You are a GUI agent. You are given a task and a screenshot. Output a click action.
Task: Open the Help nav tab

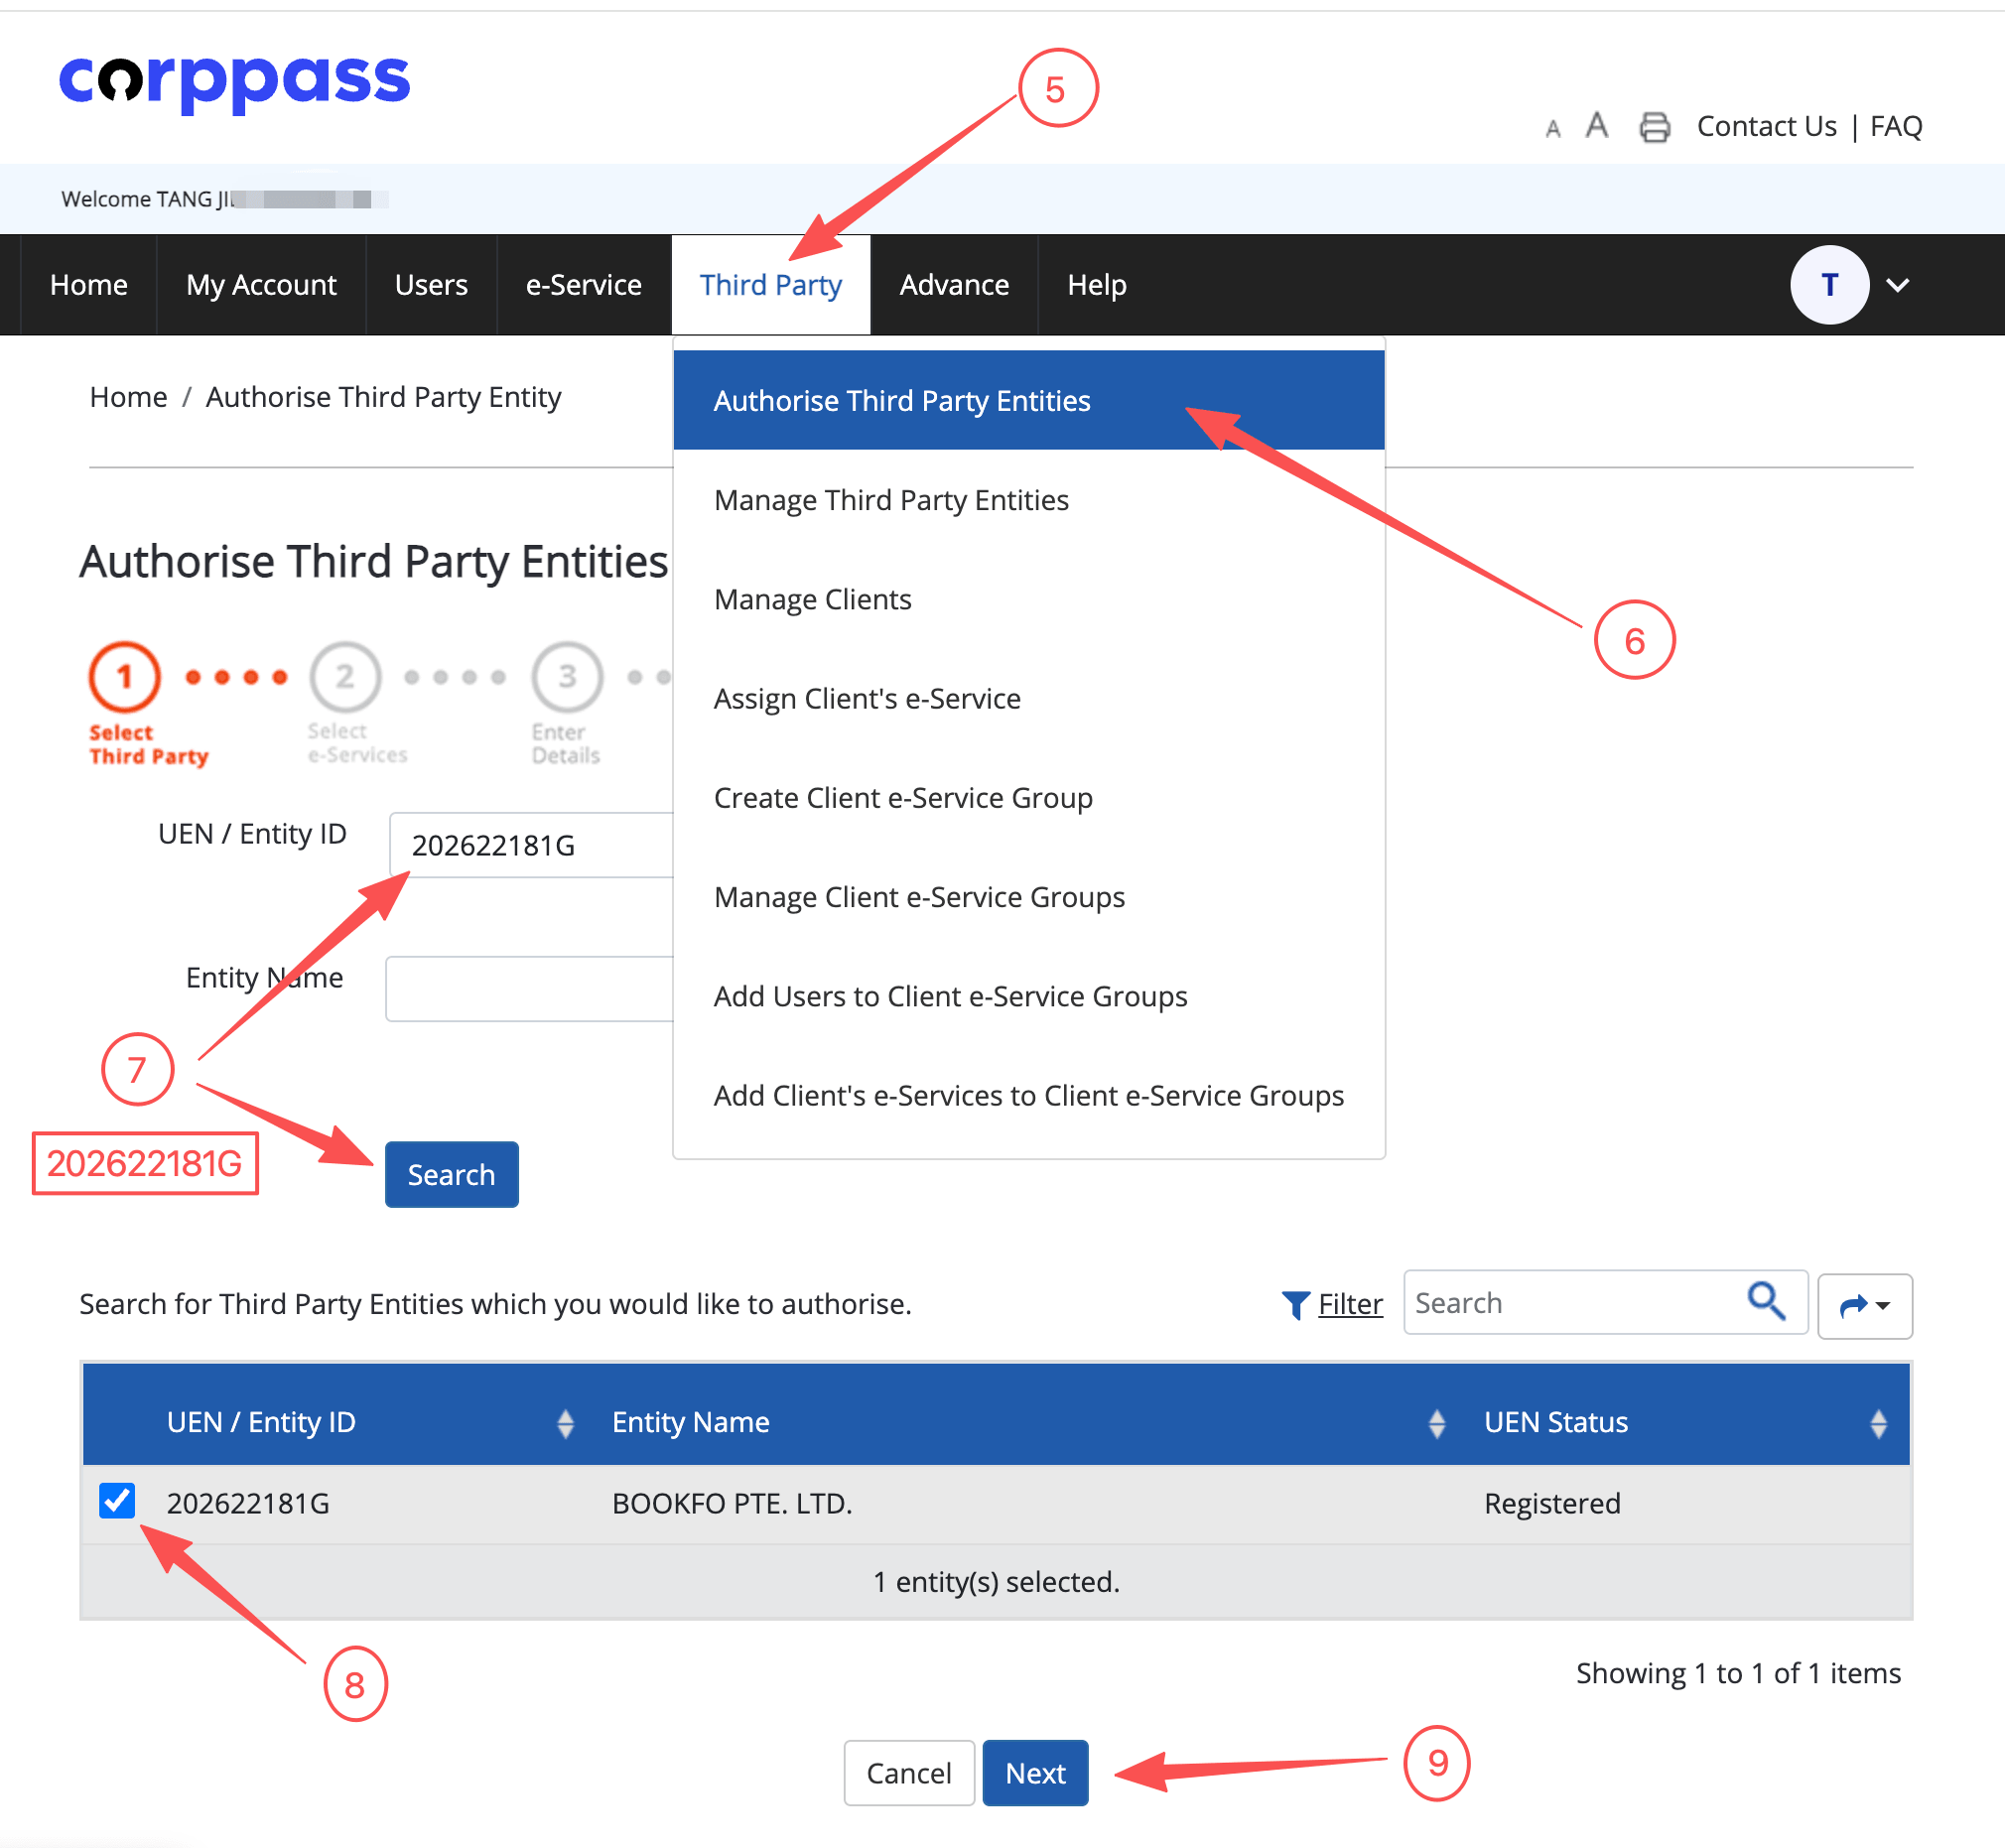(1097, 285)
